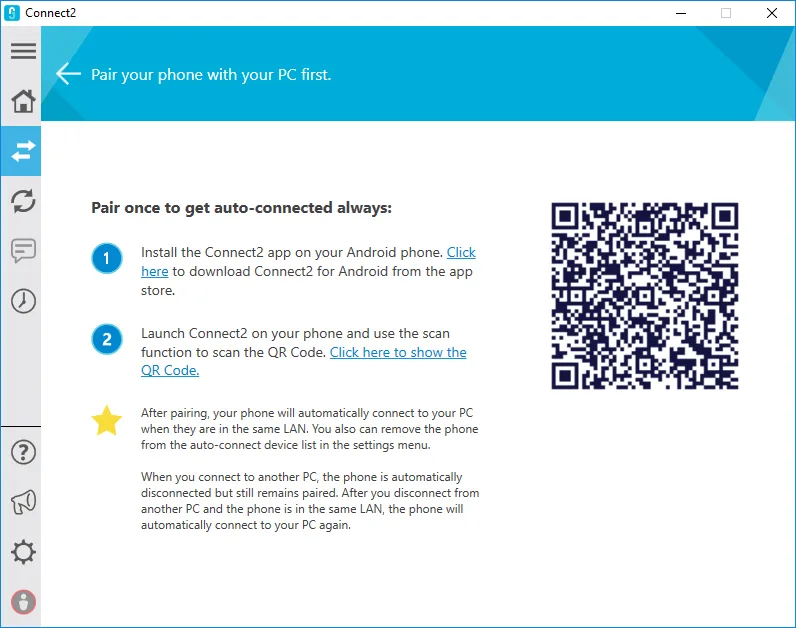
Task: Open the sync circular arrows icon
Action: [x=23, y=201]
